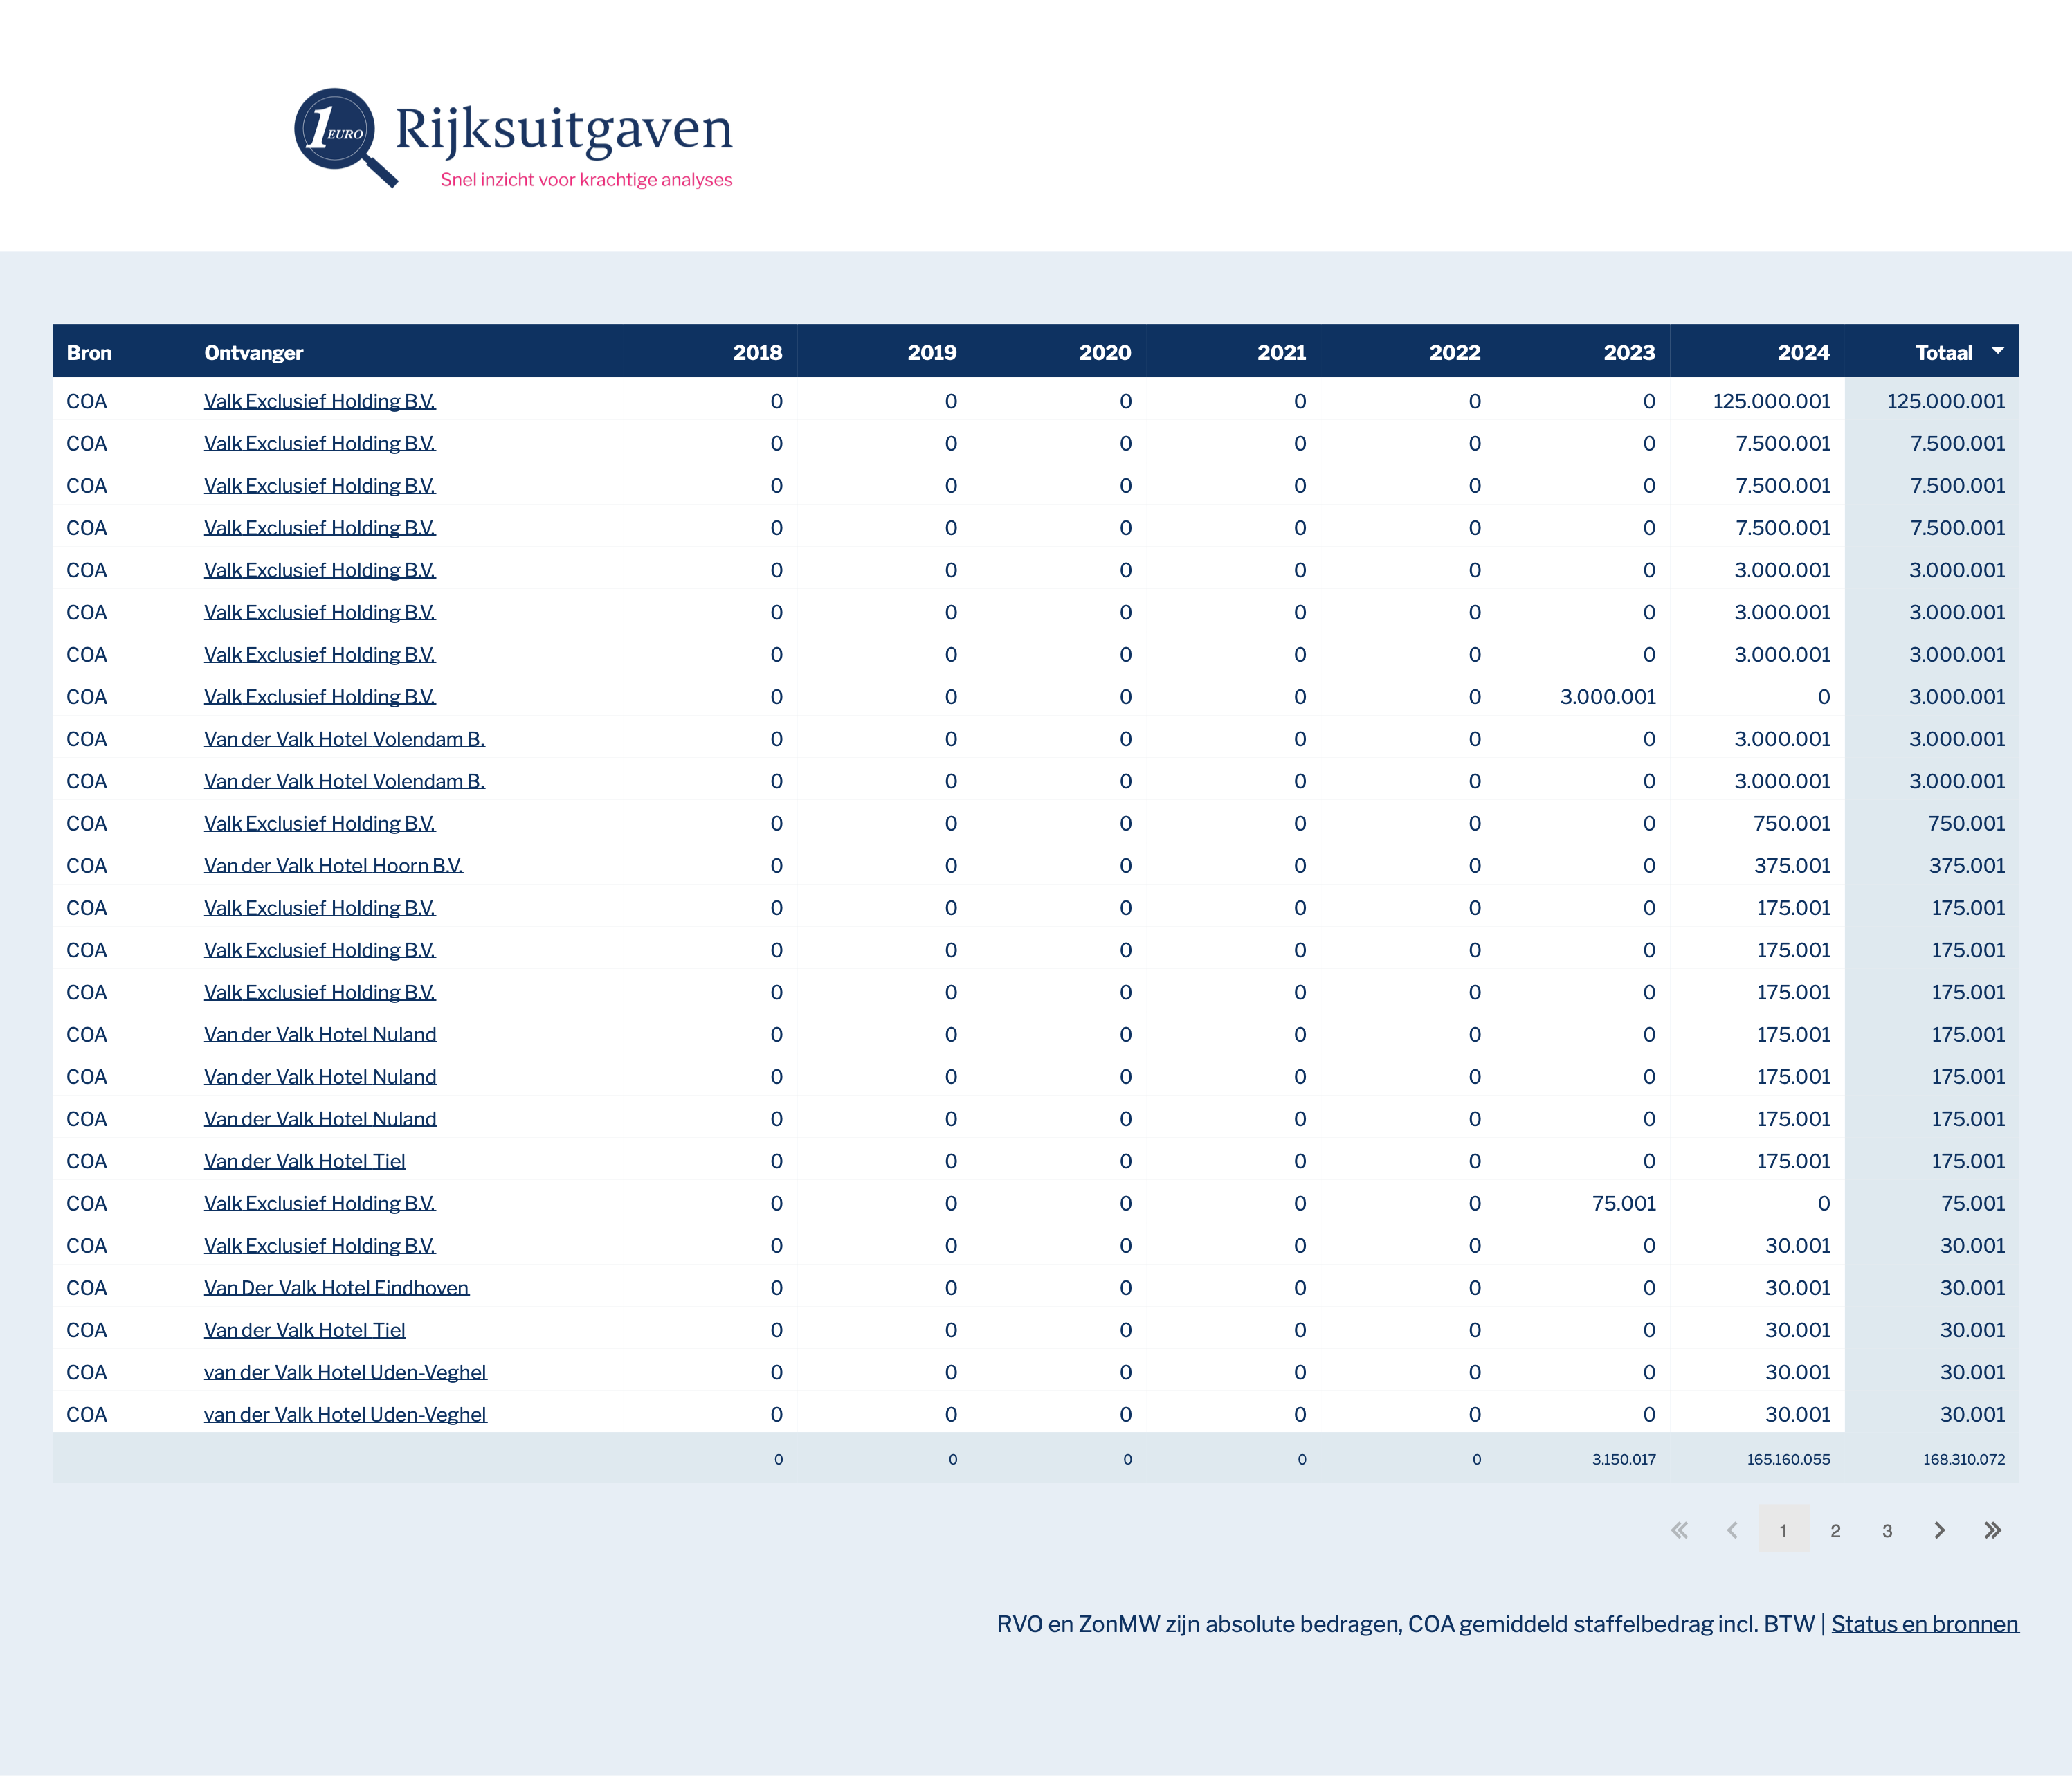The width and height of the screenshot is (2072, 1776).
Task: Click COA in the Van der Valk Hotel Hoorn row
Action: 87,866
